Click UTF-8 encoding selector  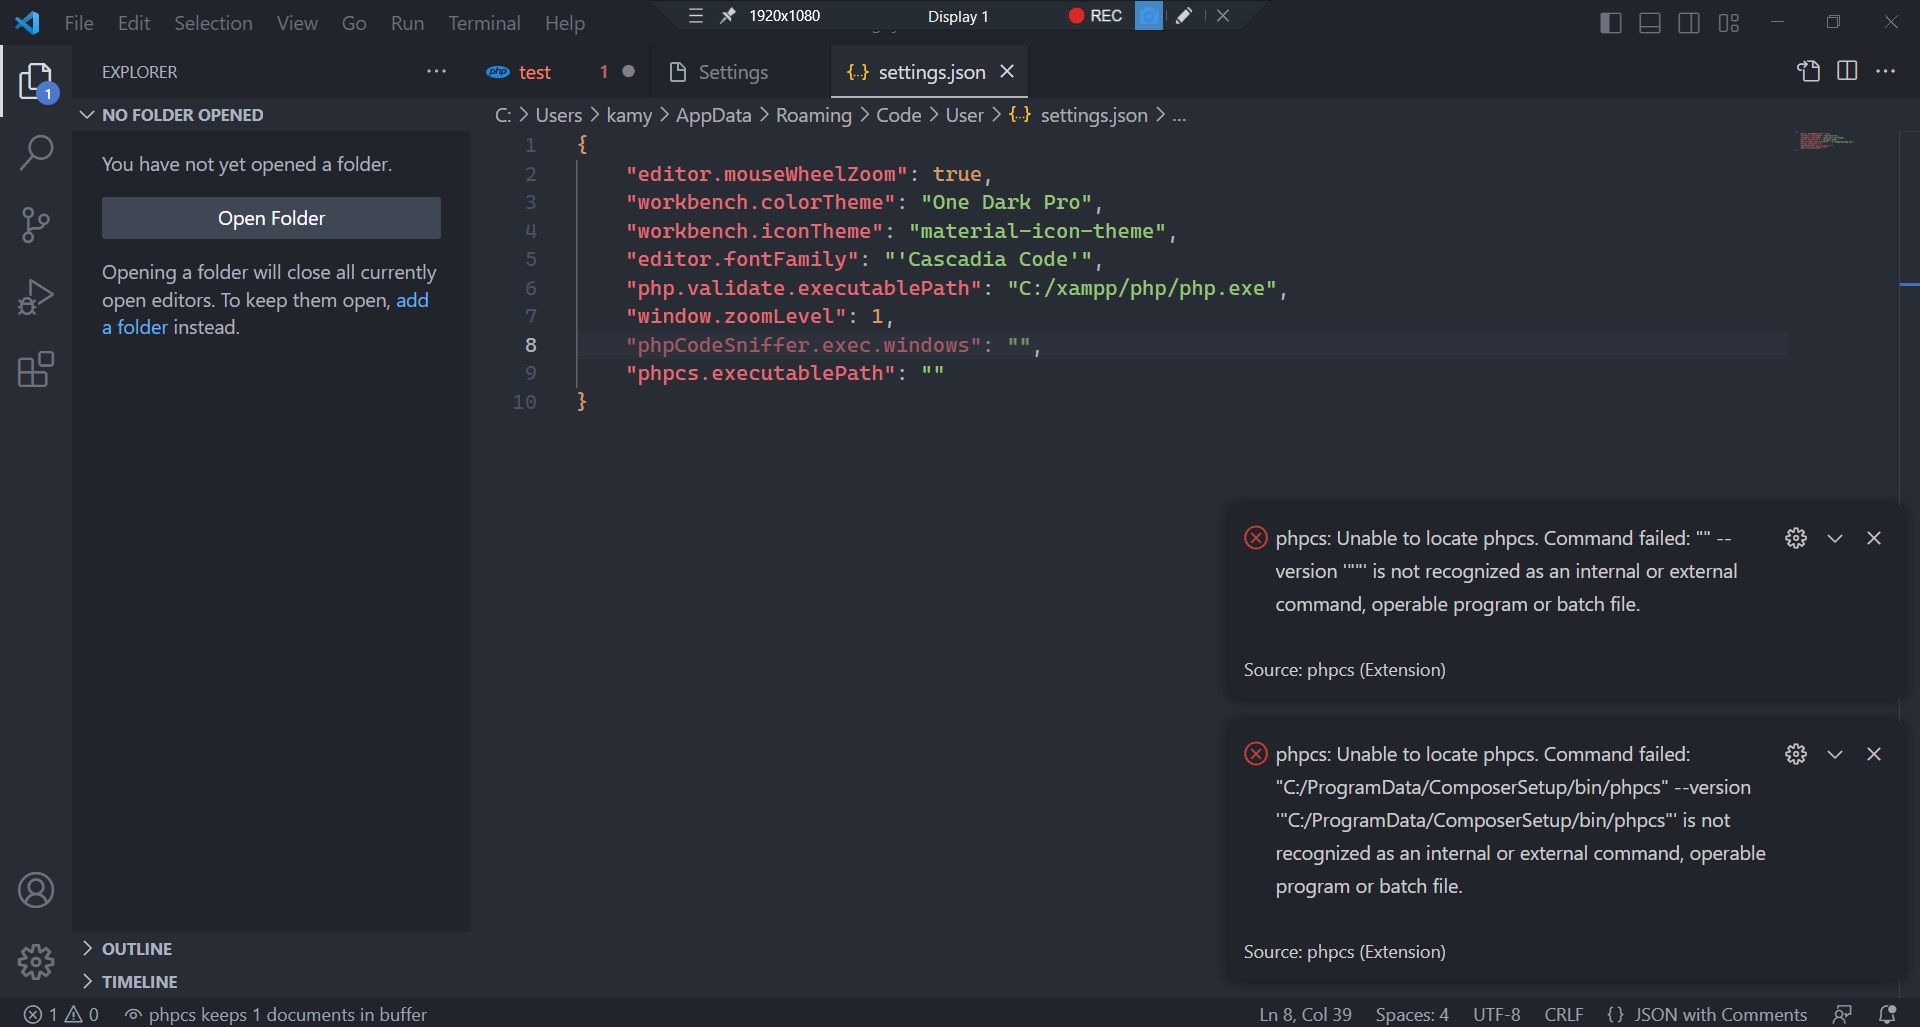click(1497, 1014)
